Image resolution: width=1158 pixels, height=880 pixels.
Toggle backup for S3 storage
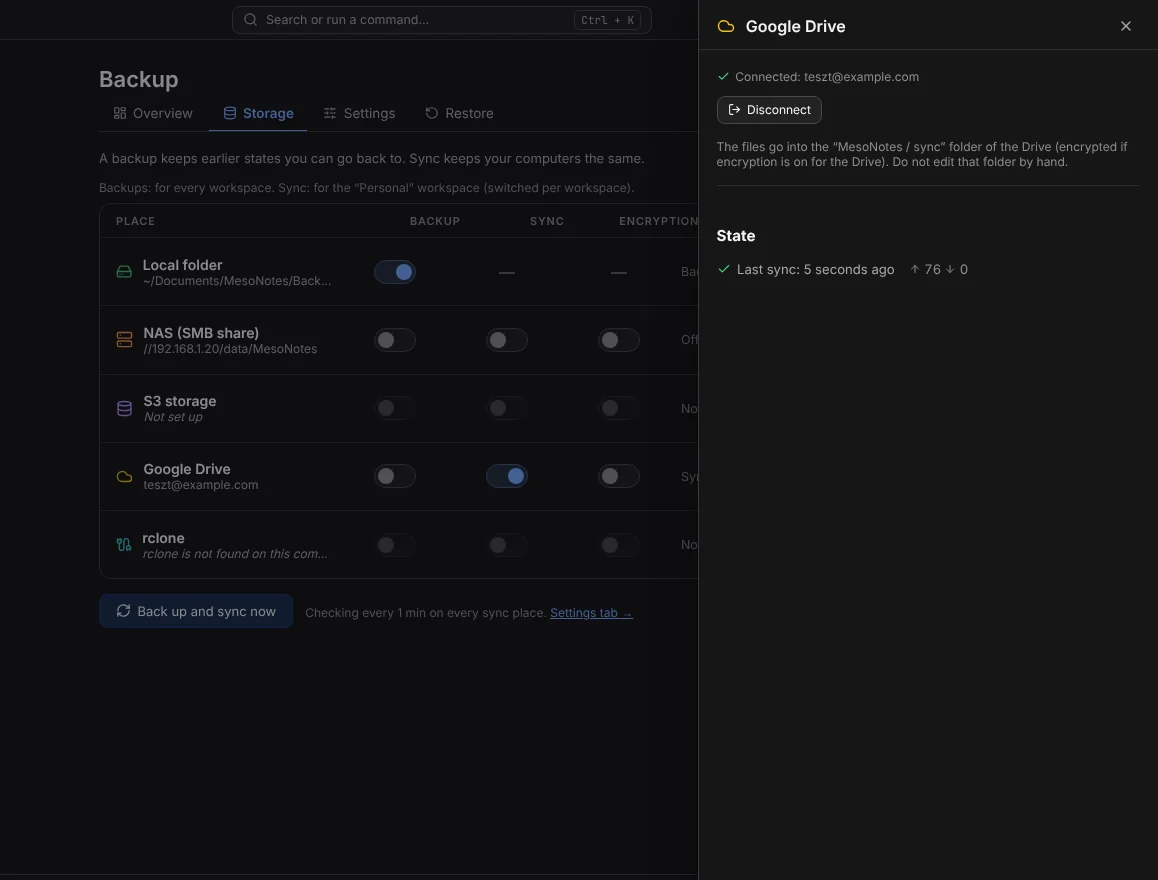tap(394, 408)
